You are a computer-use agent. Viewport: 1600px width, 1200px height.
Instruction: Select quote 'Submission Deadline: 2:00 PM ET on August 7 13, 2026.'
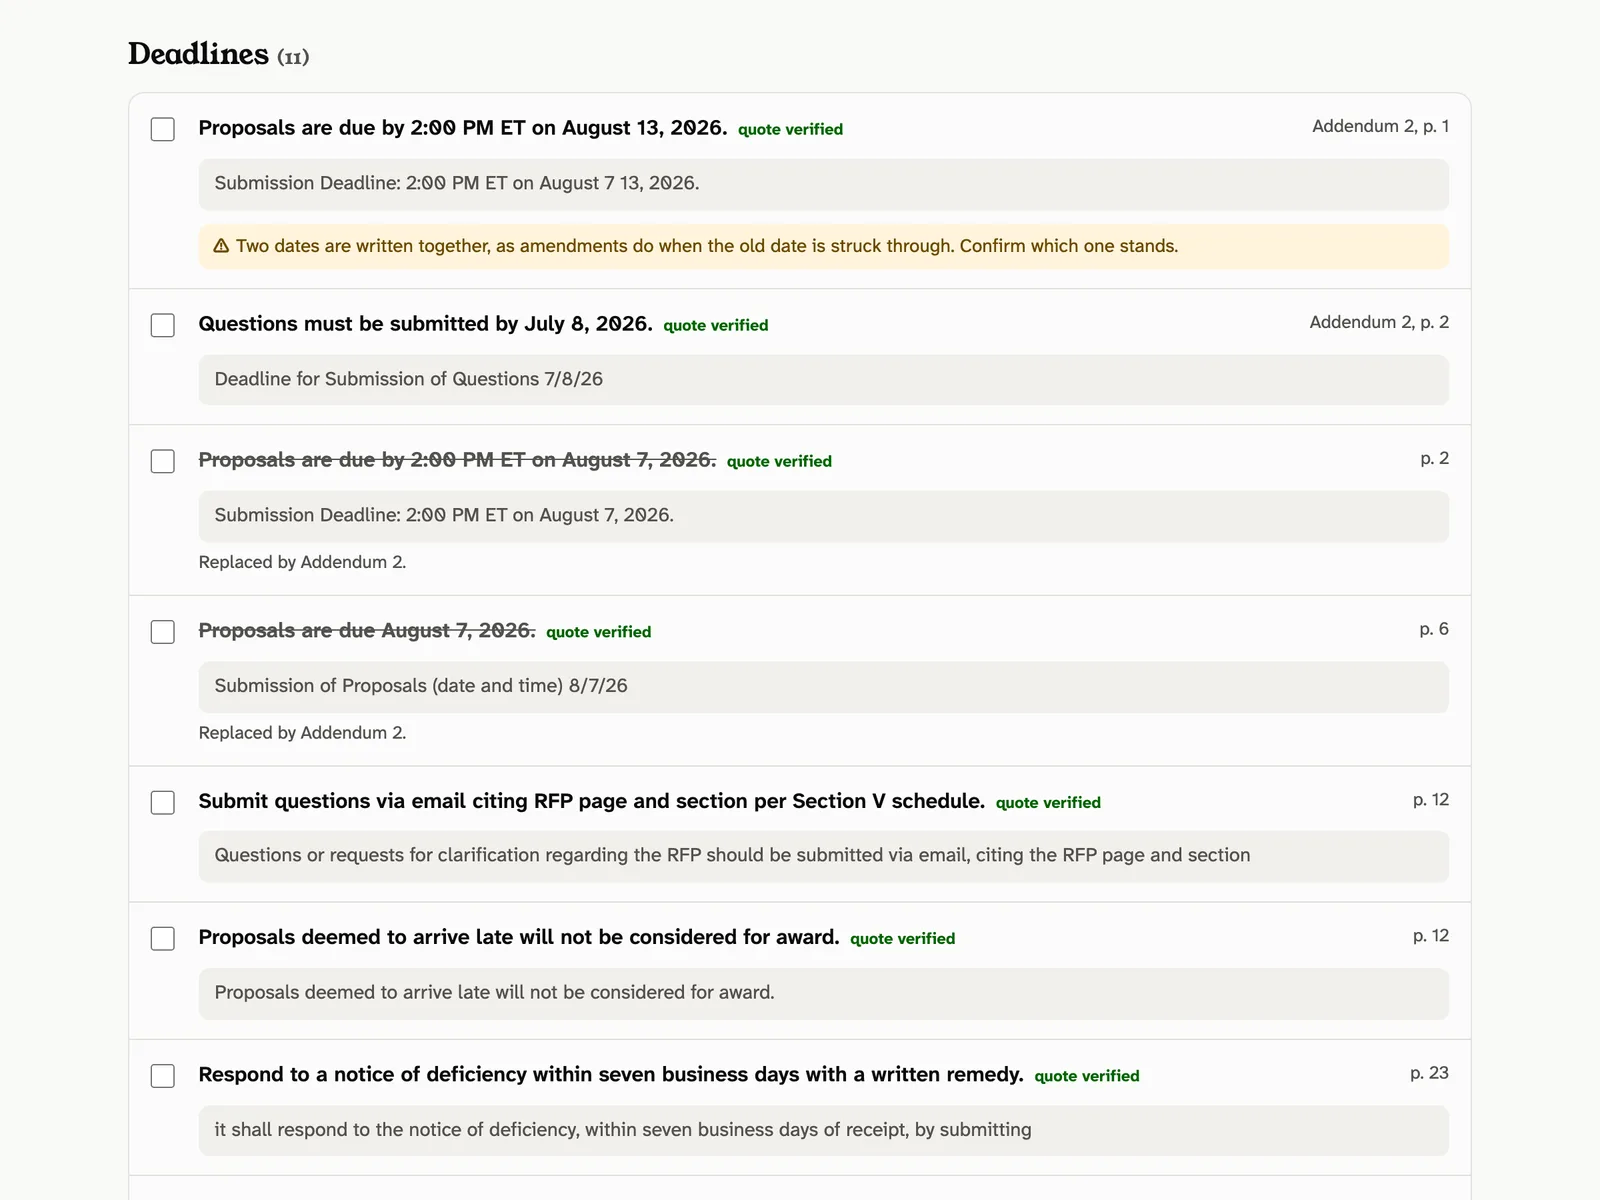[x=823, y=184]
